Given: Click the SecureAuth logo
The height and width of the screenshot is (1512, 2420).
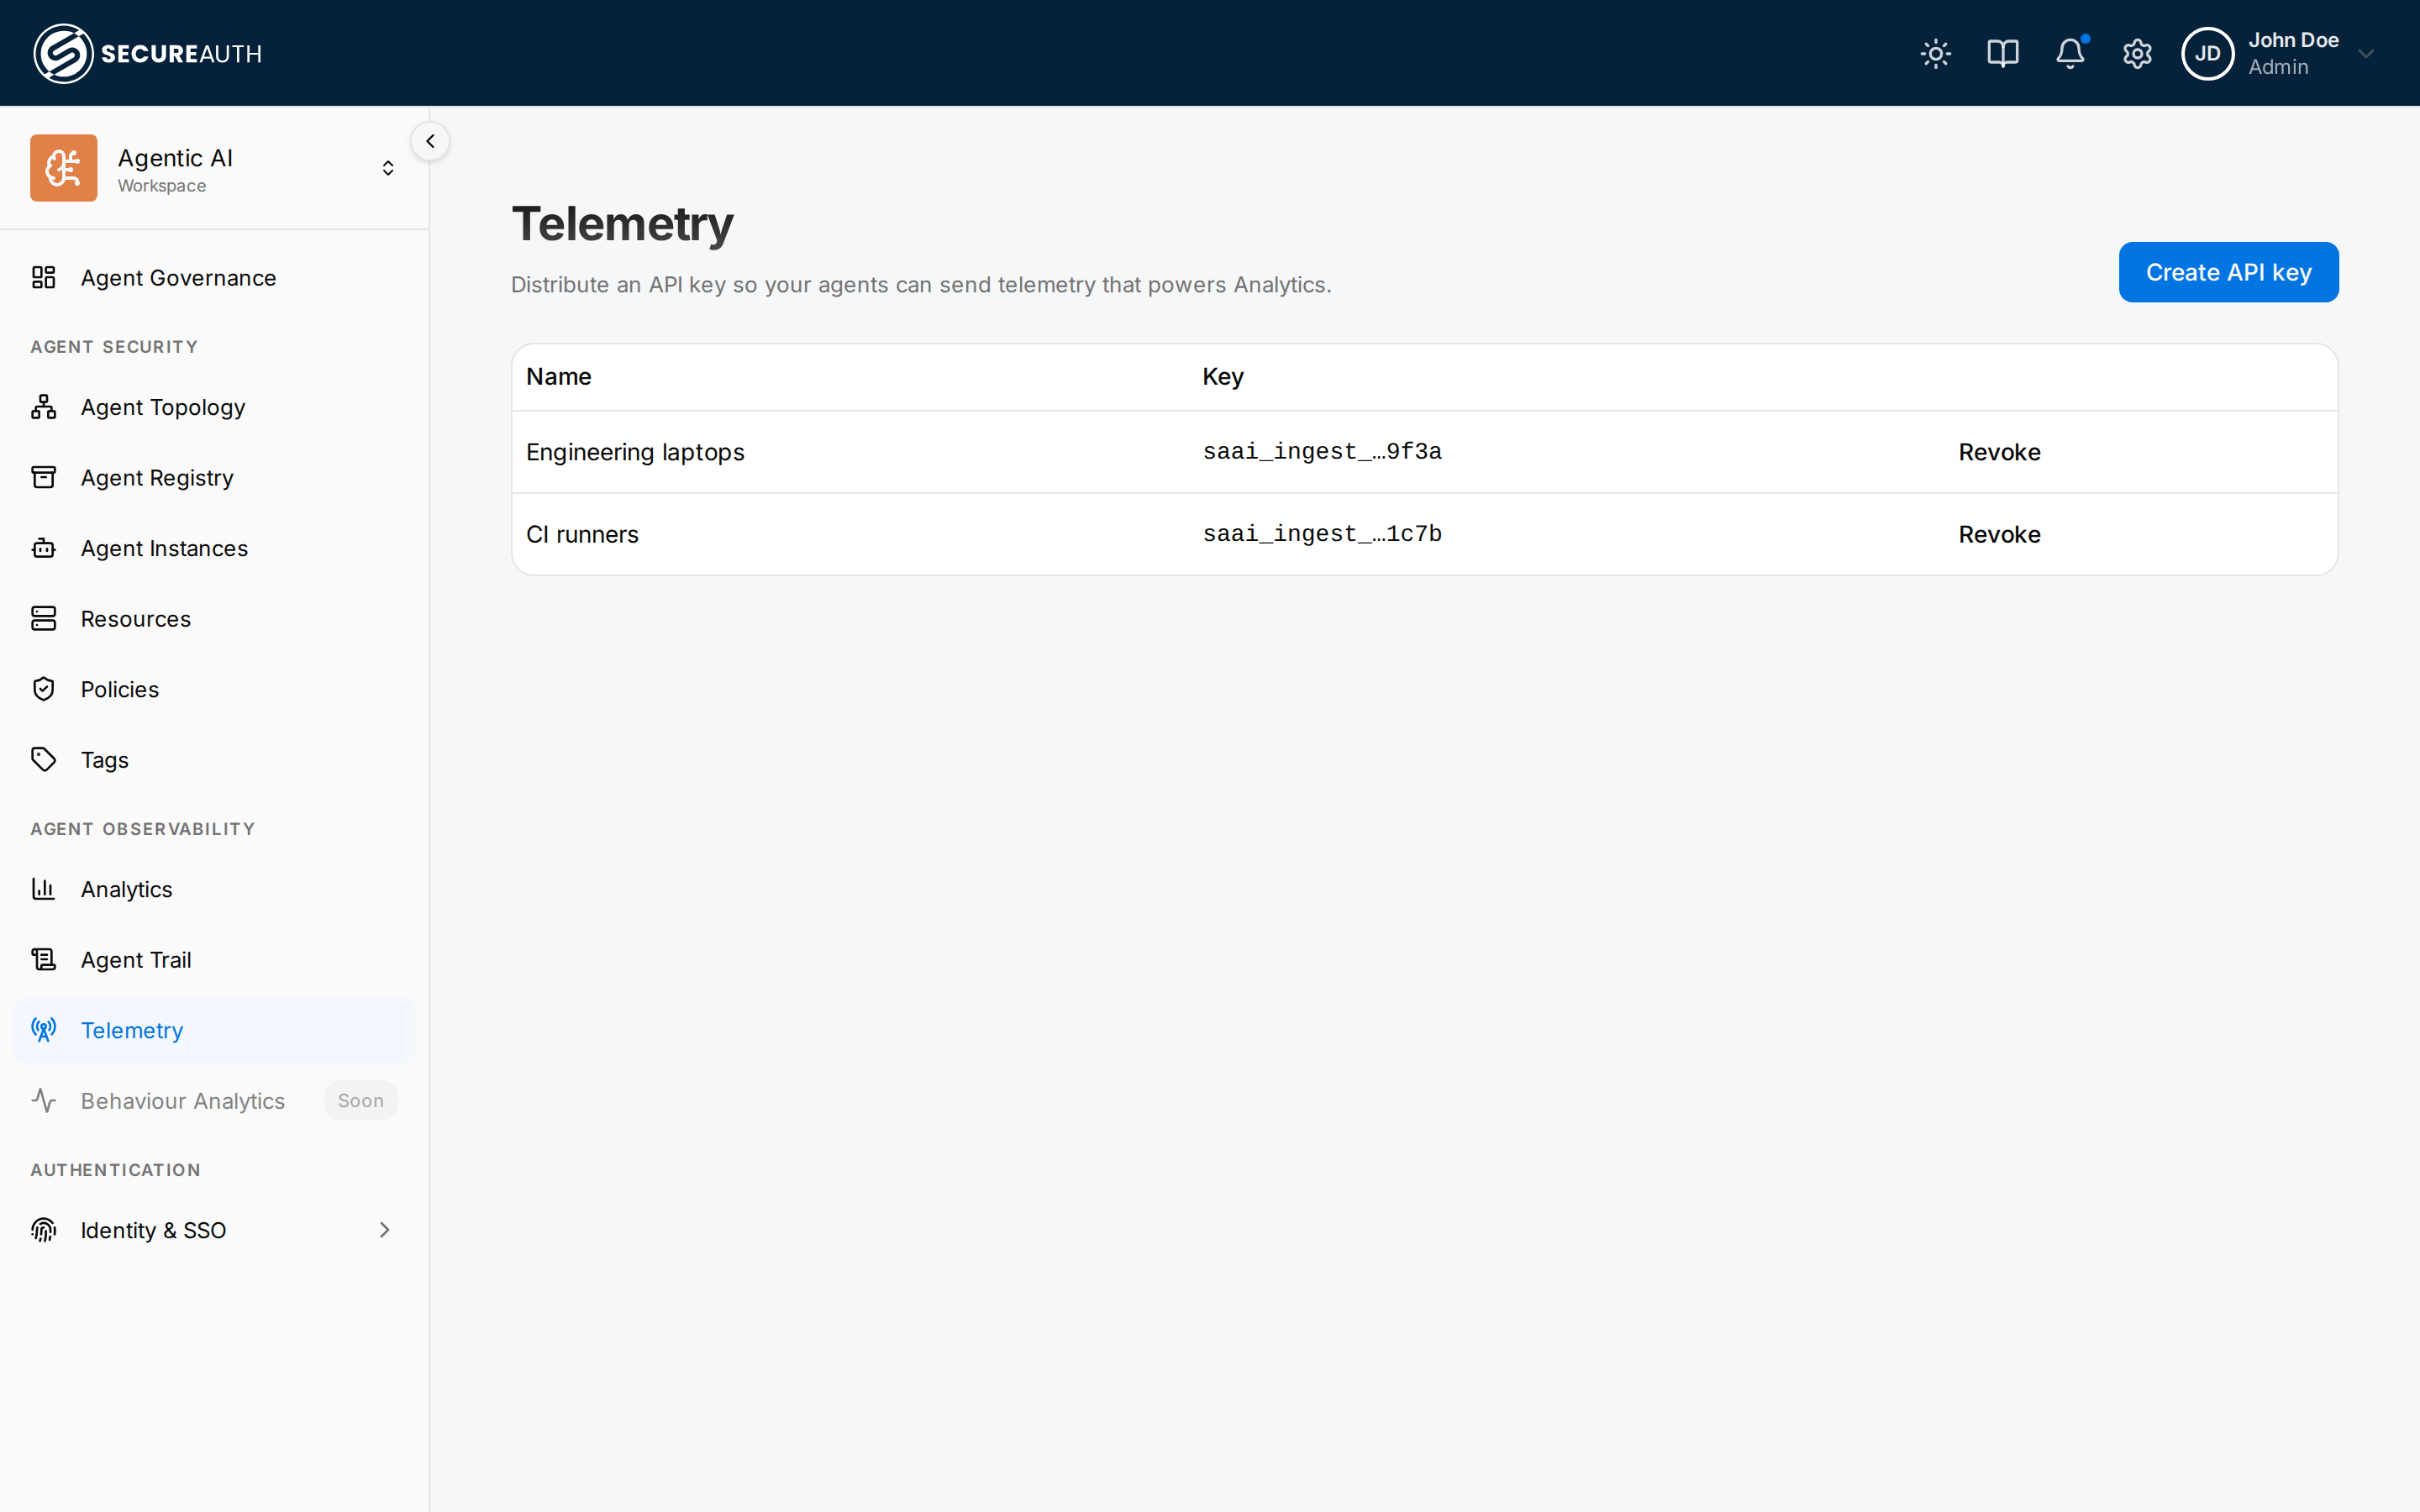Looking at the screenshot, I should click(x=148, y=53).
